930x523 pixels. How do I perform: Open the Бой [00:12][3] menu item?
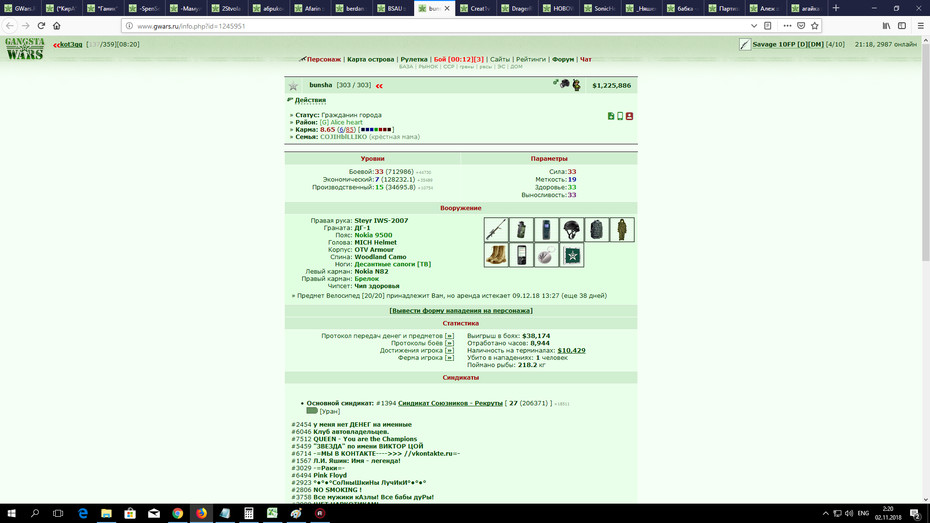click(458, 59)
